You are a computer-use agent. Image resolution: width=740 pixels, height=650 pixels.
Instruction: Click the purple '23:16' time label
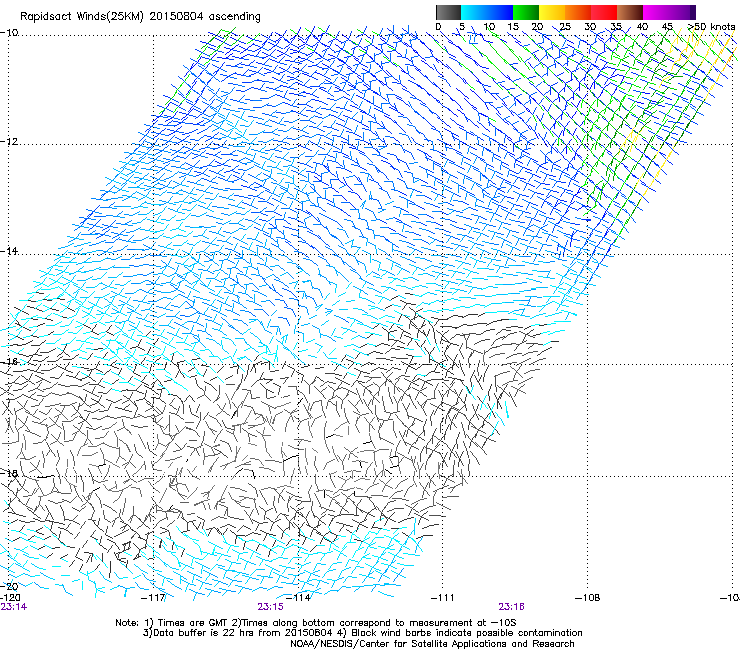point(512,607)
